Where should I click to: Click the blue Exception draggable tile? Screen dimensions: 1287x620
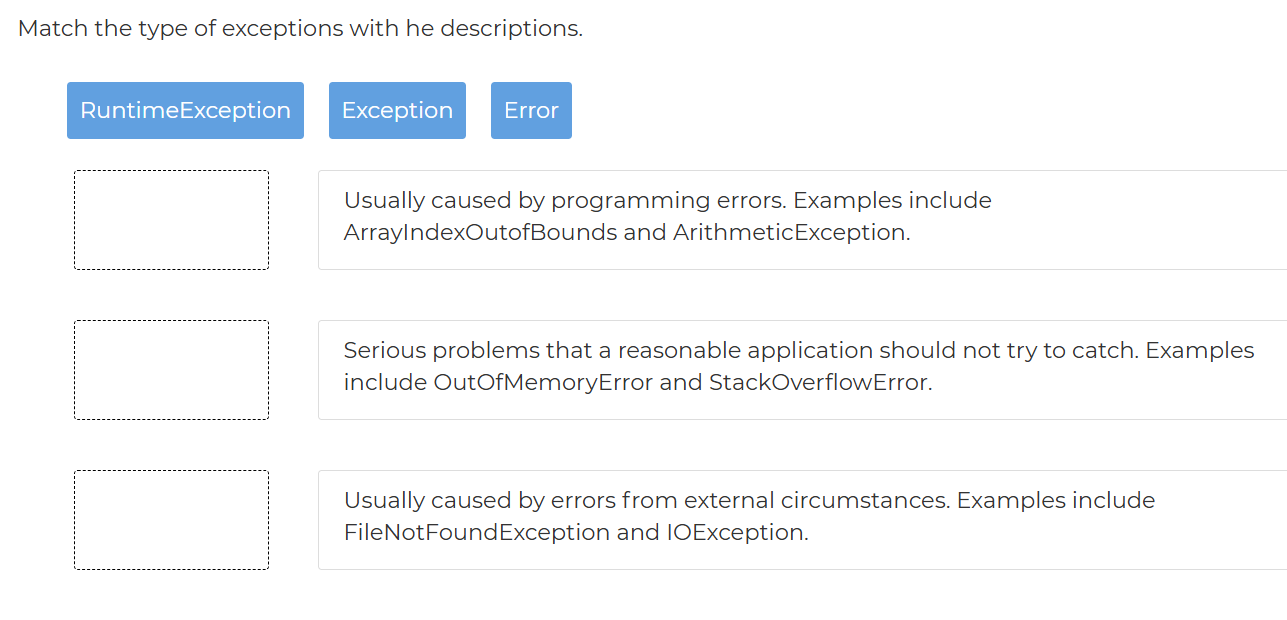(x=397, y=110)
